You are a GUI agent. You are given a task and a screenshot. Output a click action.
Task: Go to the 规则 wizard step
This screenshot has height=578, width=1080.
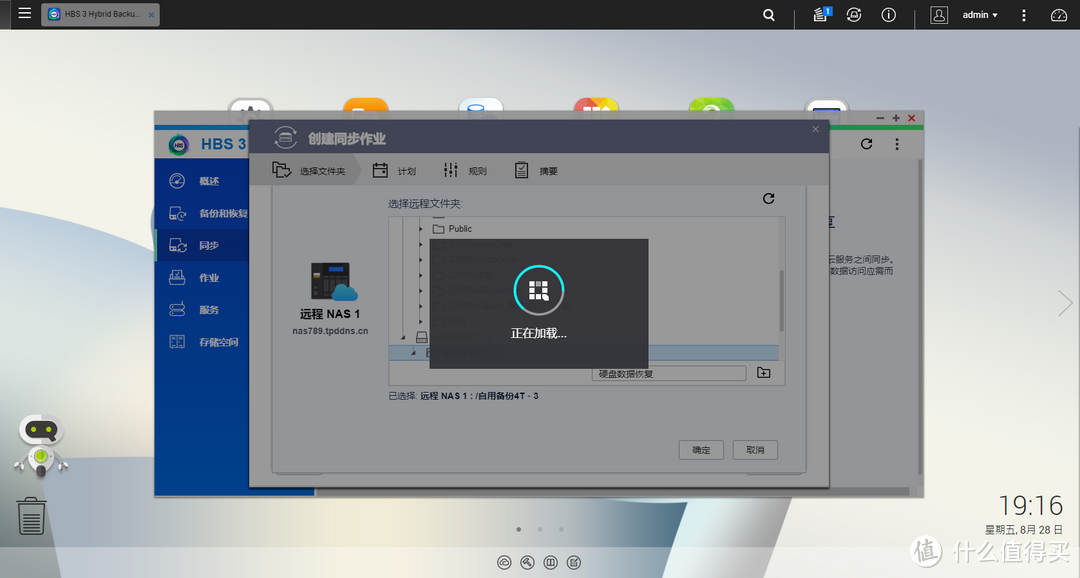(x=465, y=171)
